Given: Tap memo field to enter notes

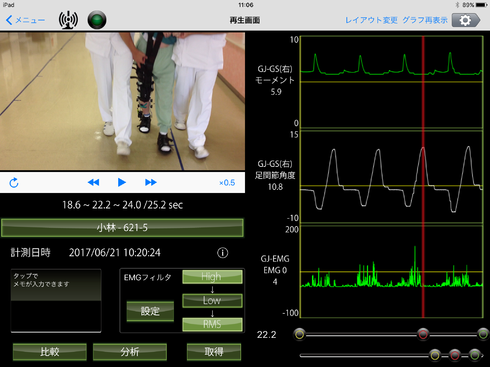Looking at the screenshot, I should 56,301.
